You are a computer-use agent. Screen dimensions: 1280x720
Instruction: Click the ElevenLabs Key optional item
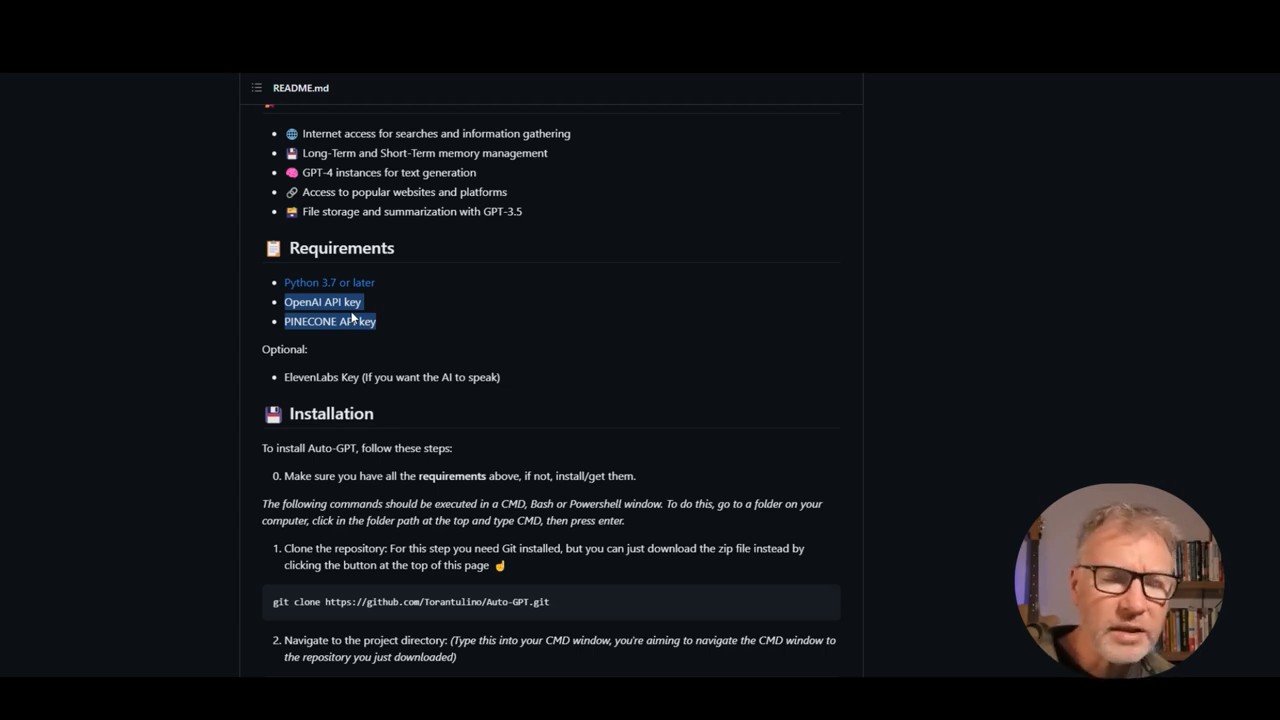point(392,377)
